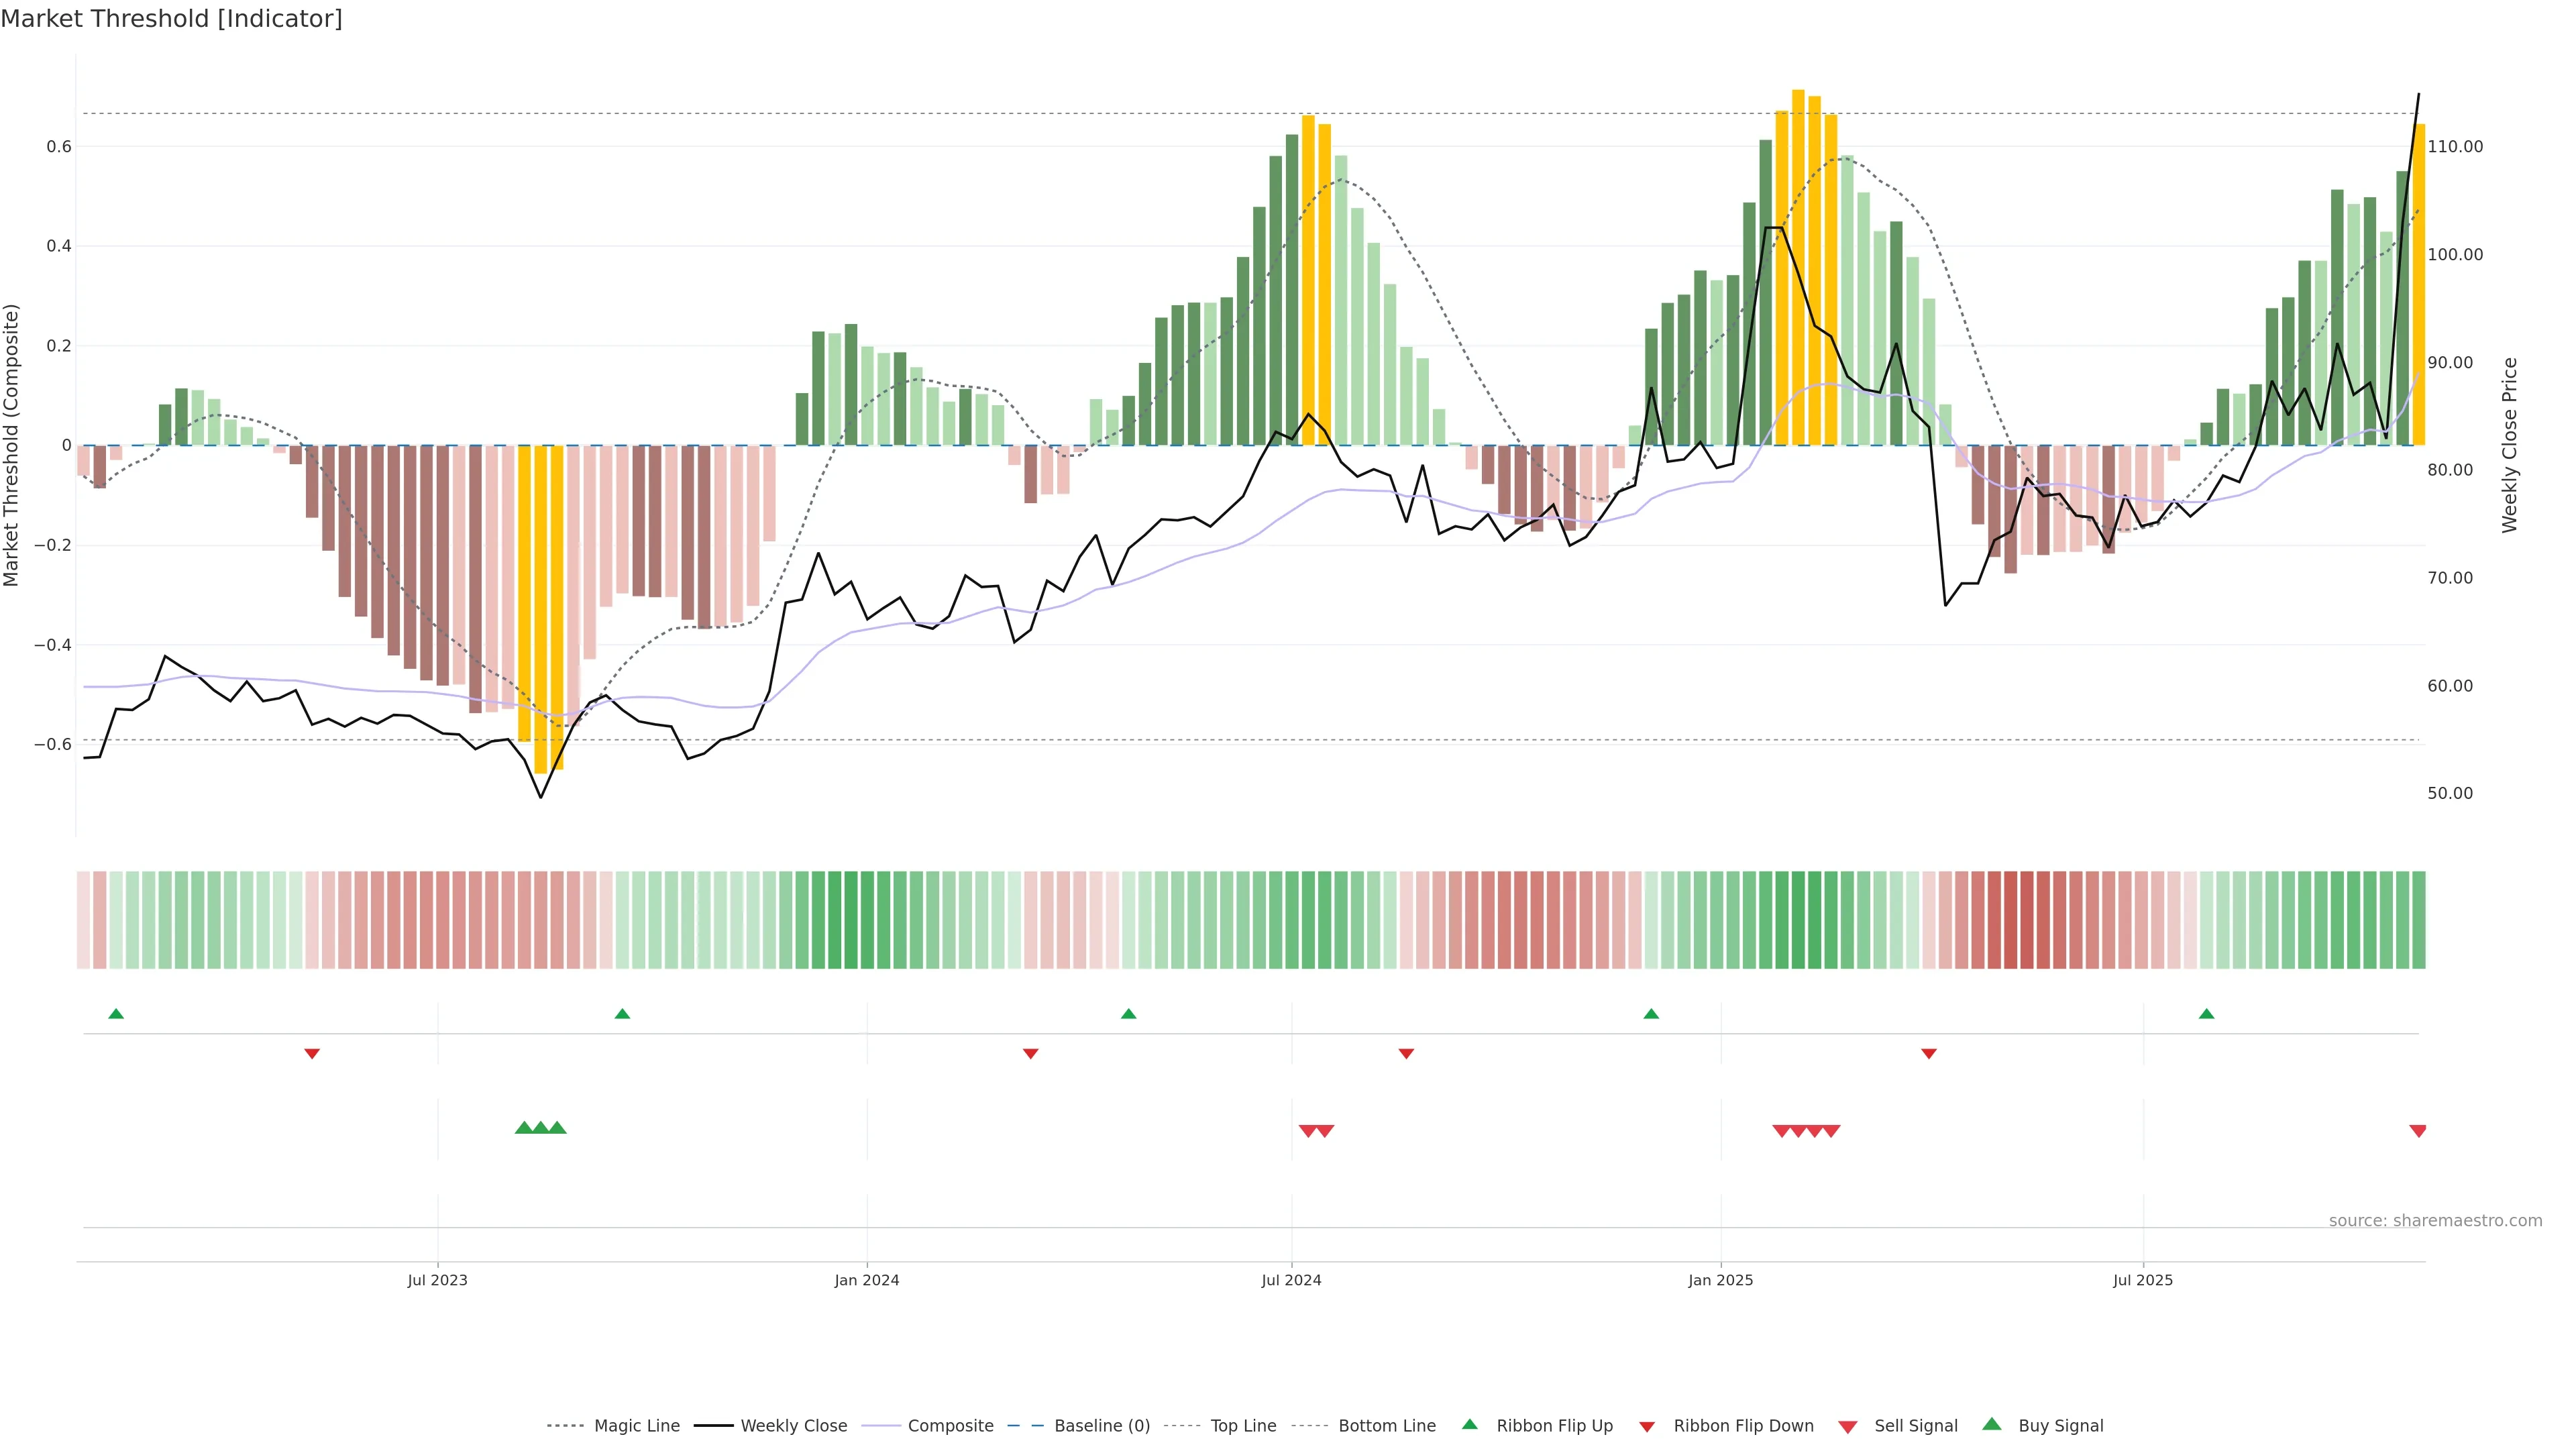
Task: Click the source sharemaestro.com text
Action: (2435, 1221)
